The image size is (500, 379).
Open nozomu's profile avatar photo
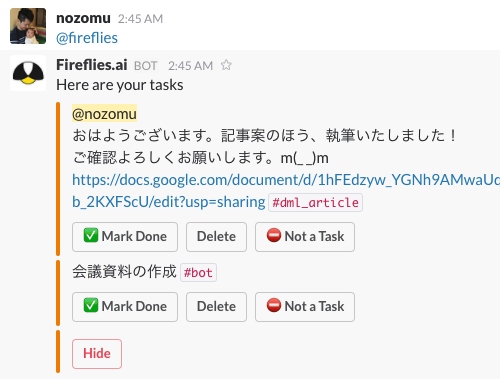point(28,26)
